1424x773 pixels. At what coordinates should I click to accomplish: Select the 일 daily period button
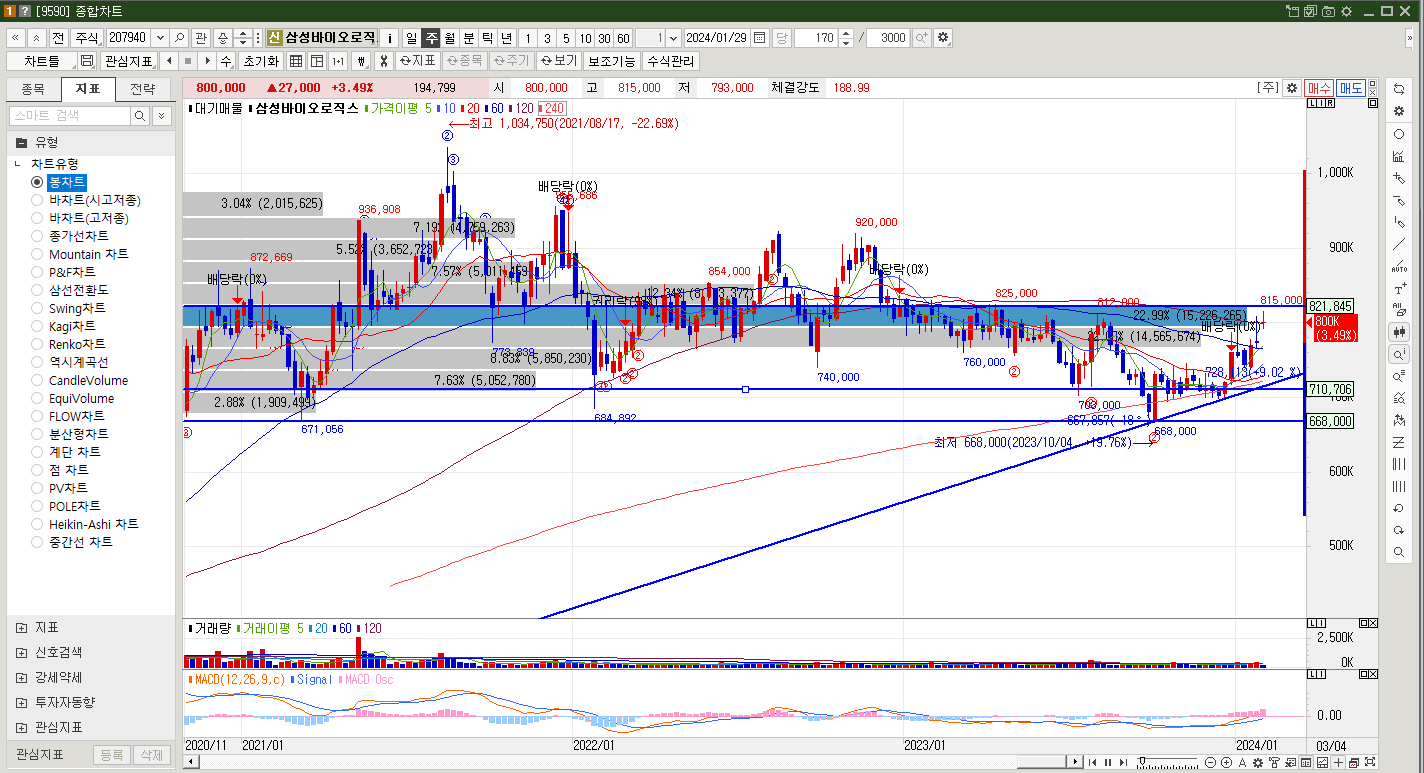point(411,38)
